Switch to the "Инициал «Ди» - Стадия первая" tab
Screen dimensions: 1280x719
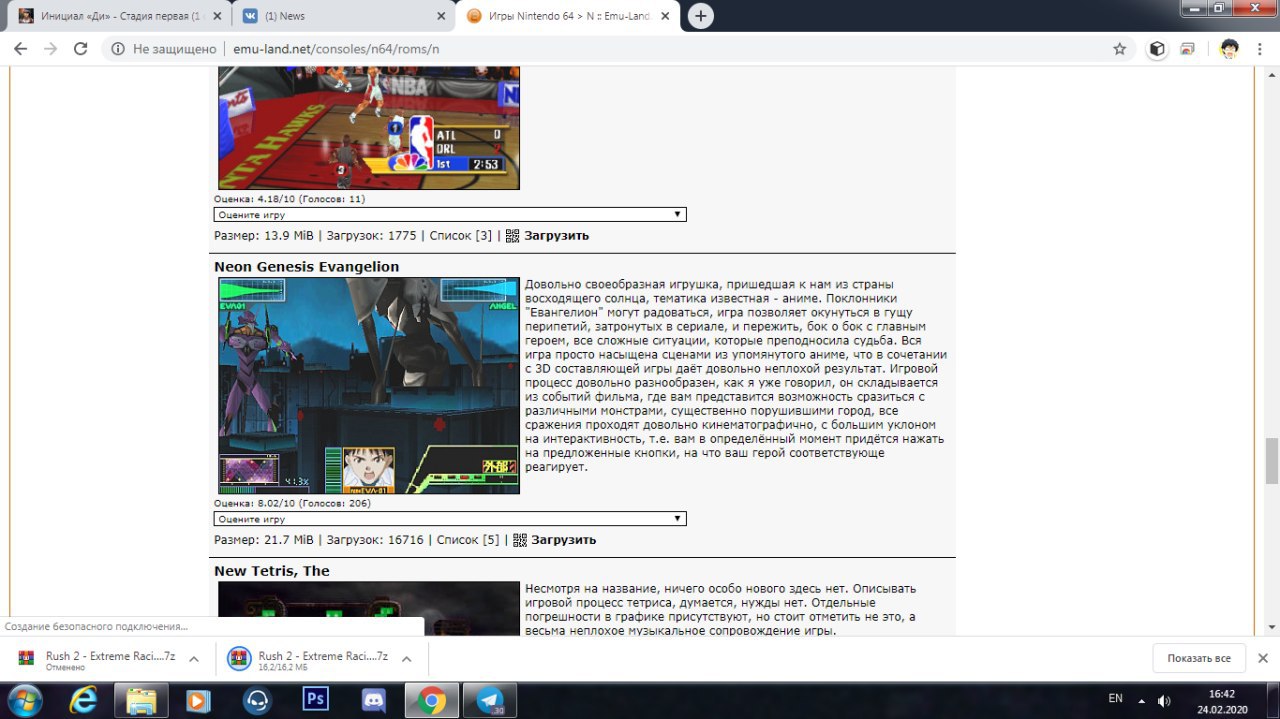pyautogui.click(x=118, y=16)
